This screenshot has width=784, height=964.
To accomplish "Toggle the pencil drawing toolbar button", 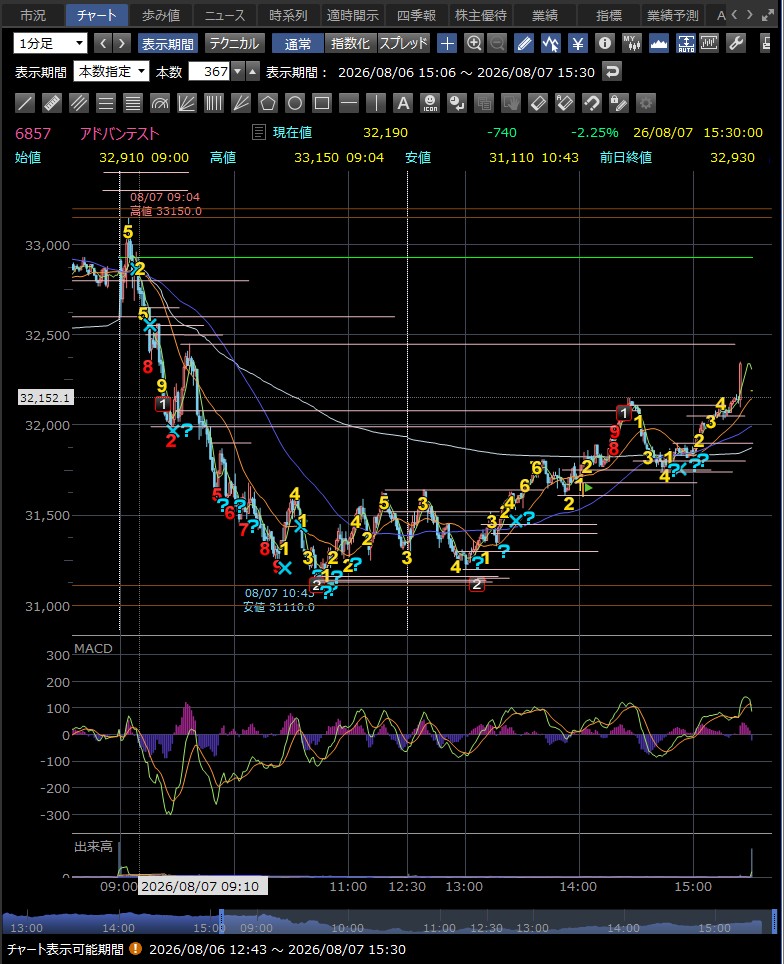I will [524, 44].
